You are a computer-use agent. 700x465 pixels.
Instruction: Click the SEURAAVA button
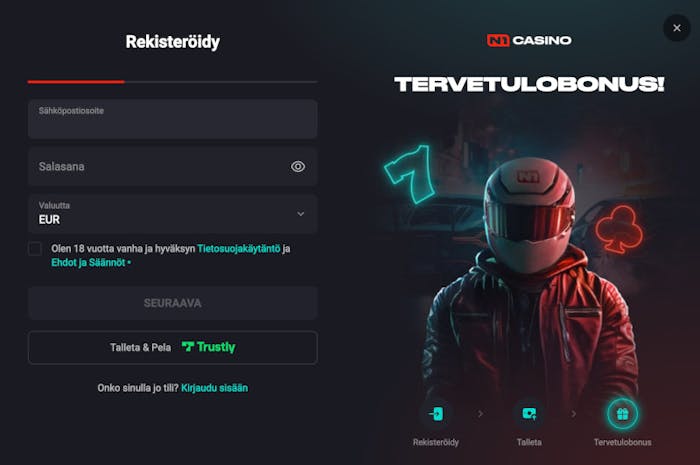pyautogui.click(x=173, y=303)
